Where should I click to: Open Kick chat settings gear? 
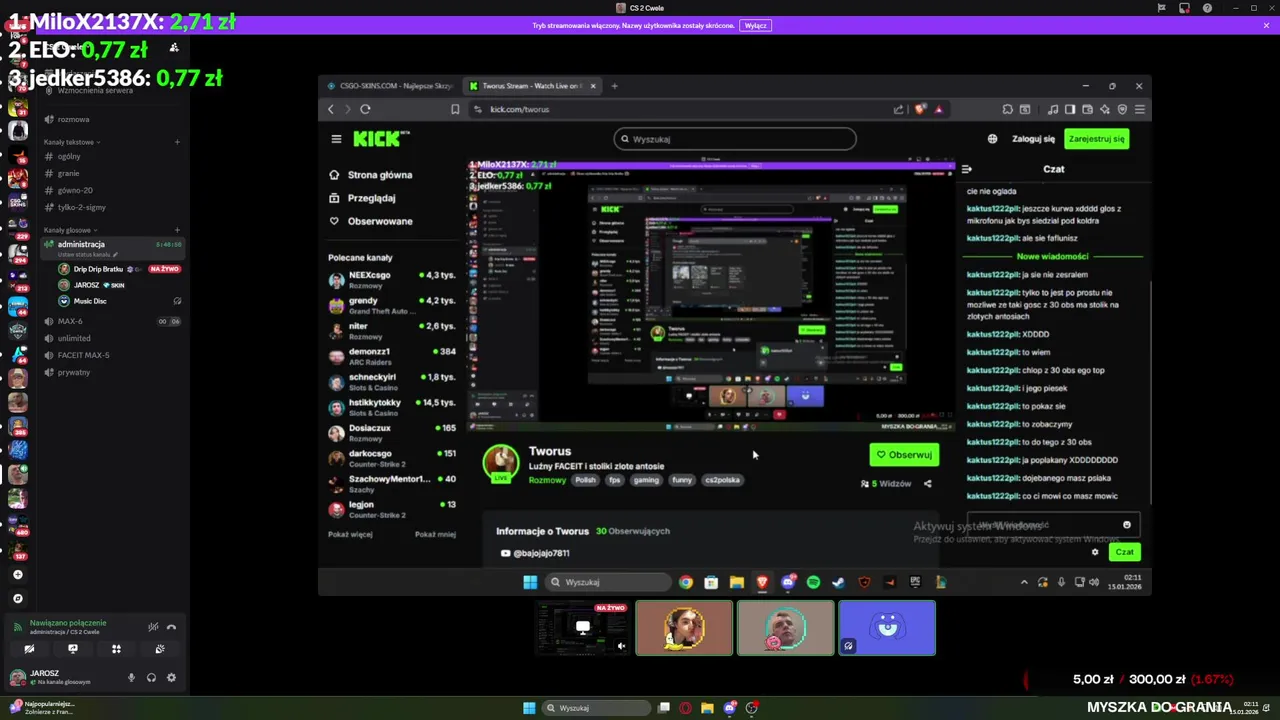click(x=1095, y=552)
